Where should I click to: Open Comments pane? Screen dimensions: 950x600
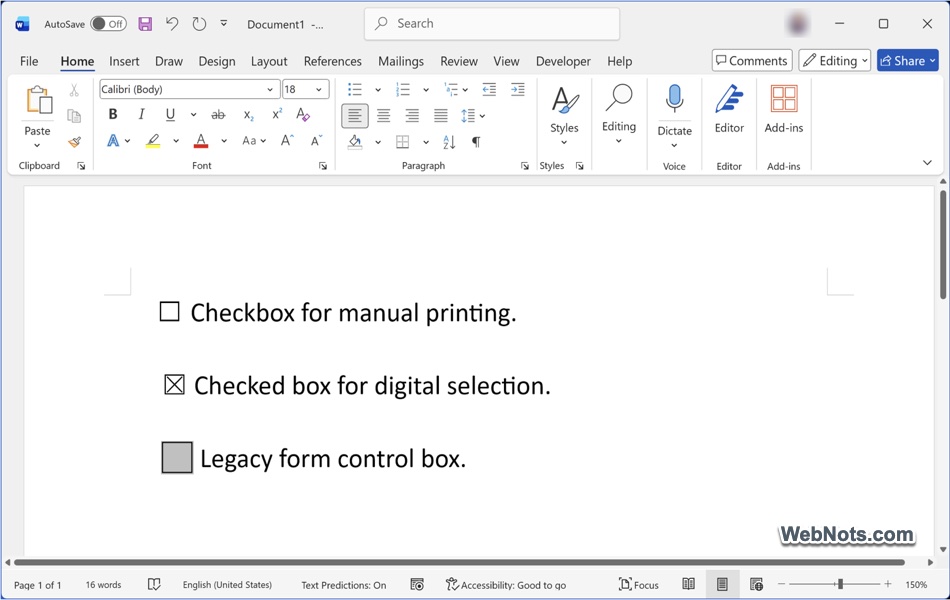[752, 61]
